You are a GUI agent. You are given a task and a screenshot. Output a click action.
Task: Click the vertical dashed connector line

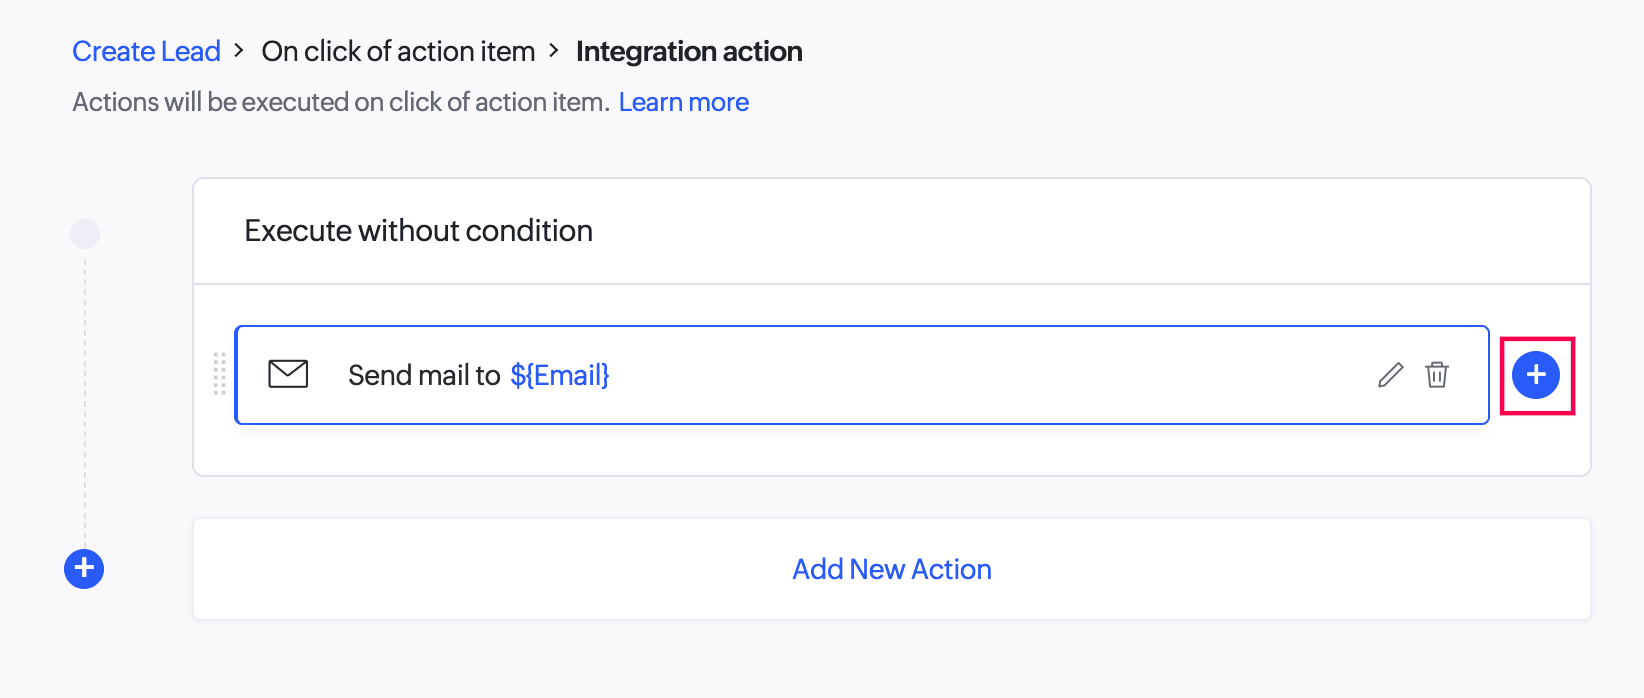coord(85,400)
